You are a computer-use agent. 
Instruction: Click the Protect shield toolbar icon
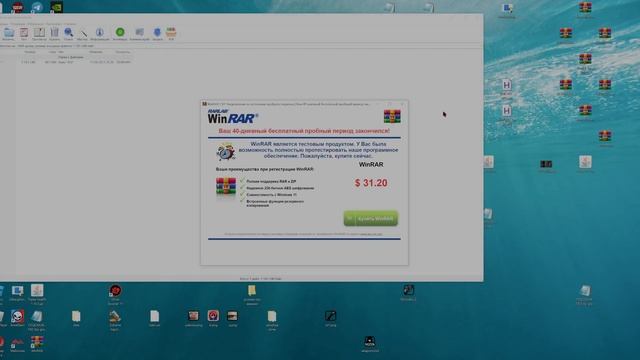(158, 33)
